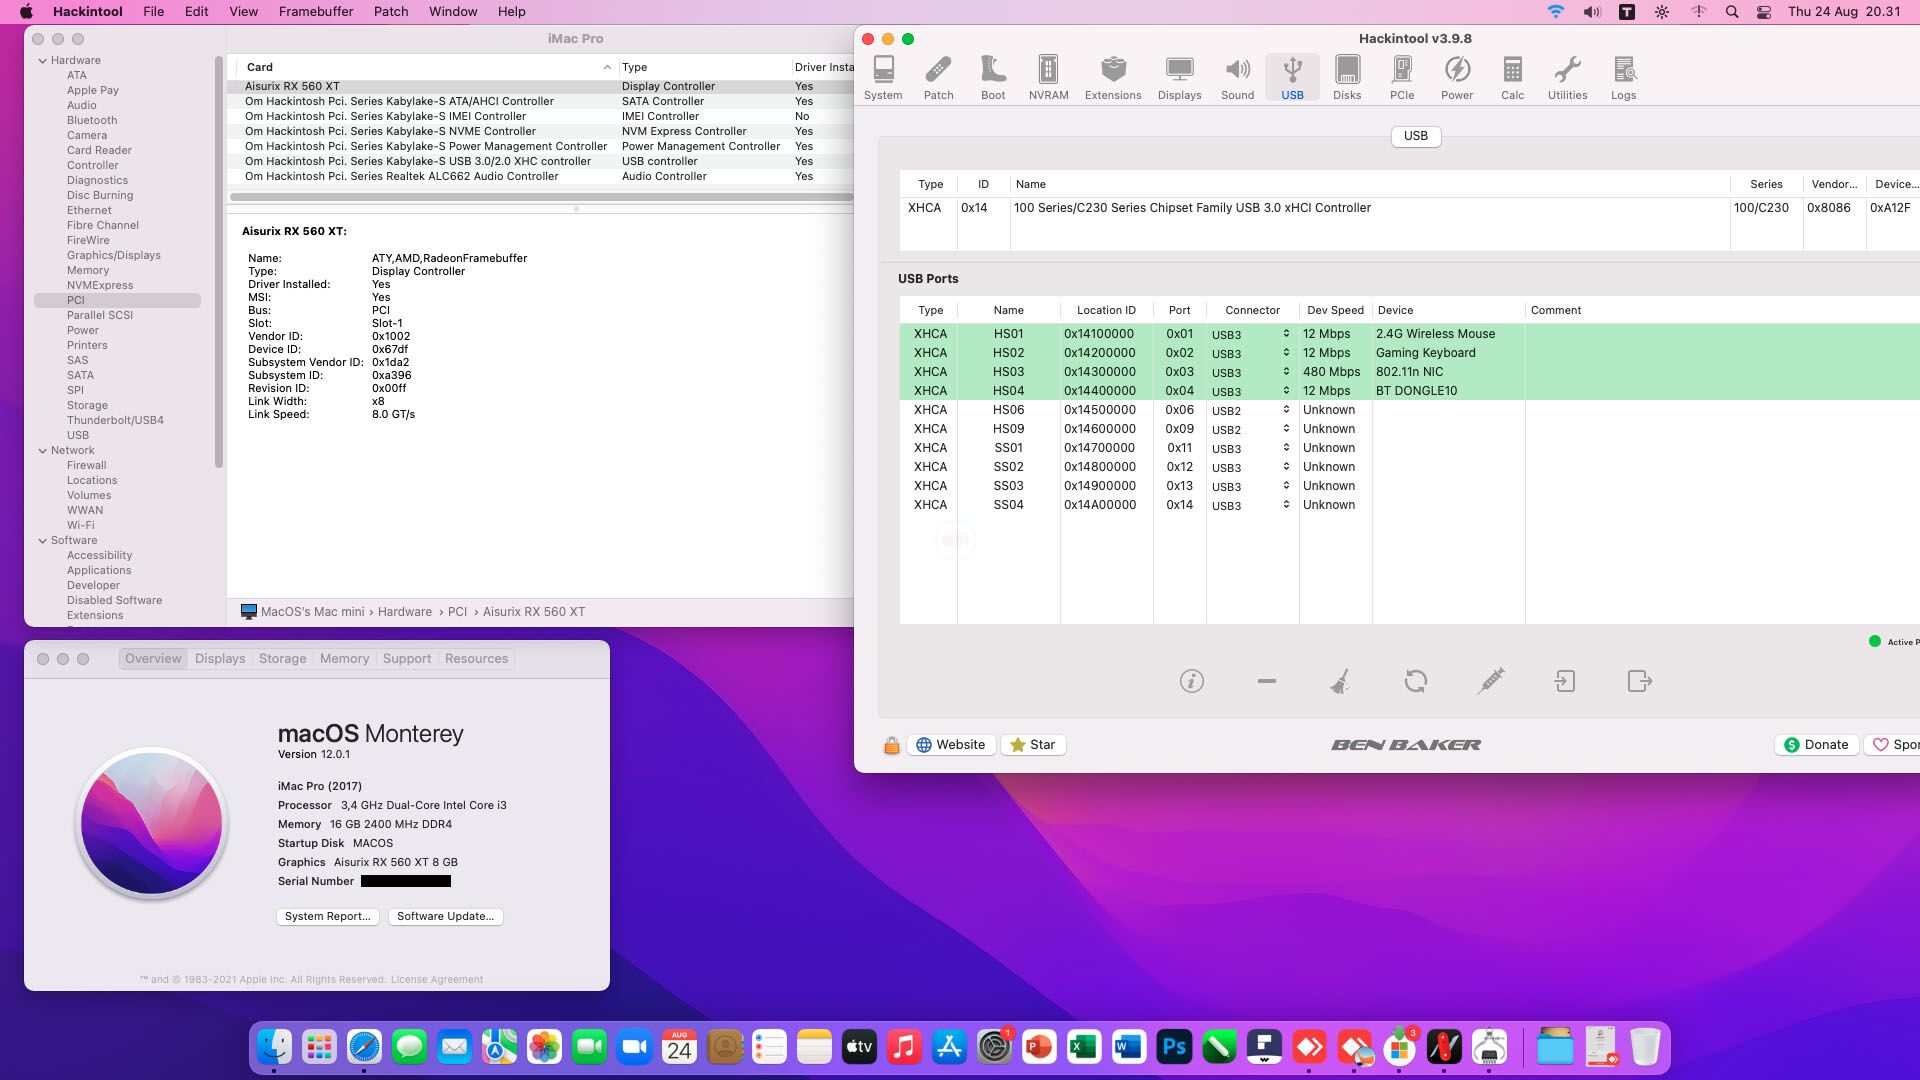Open the Utilities section in Hackintool
The image size is (1920, 1080).
click(1567, 78)
